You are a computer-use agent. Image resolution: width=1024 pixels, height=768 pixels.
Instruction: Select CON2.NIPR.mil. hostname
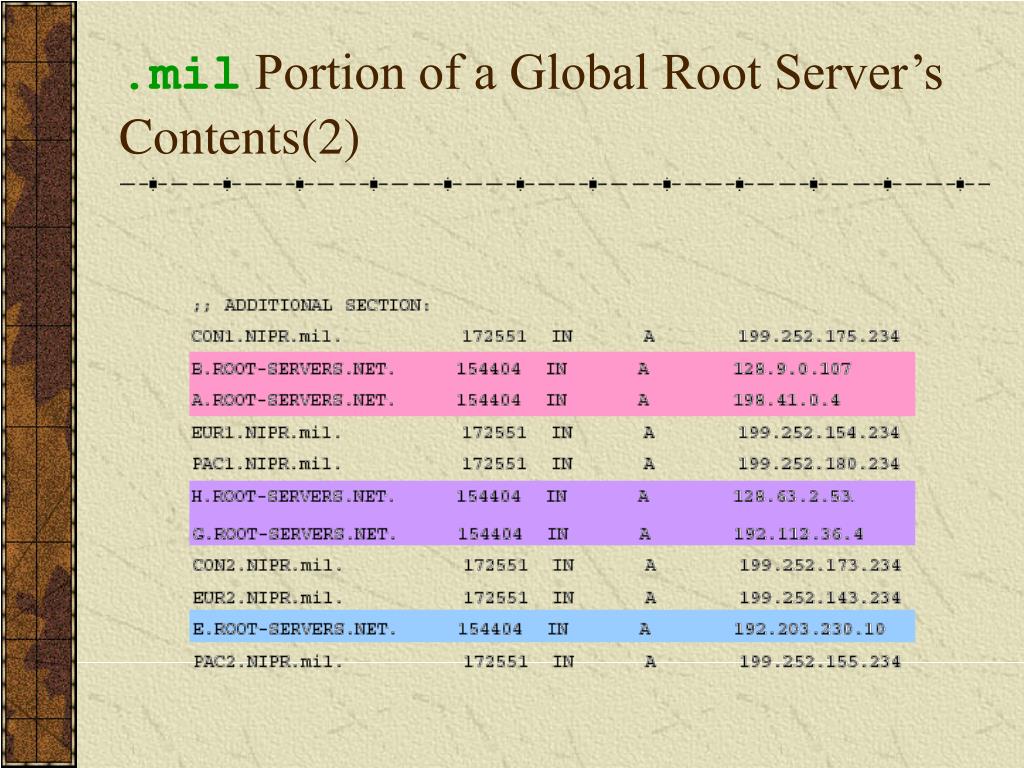pyautogui.click(x=268, y=566)
